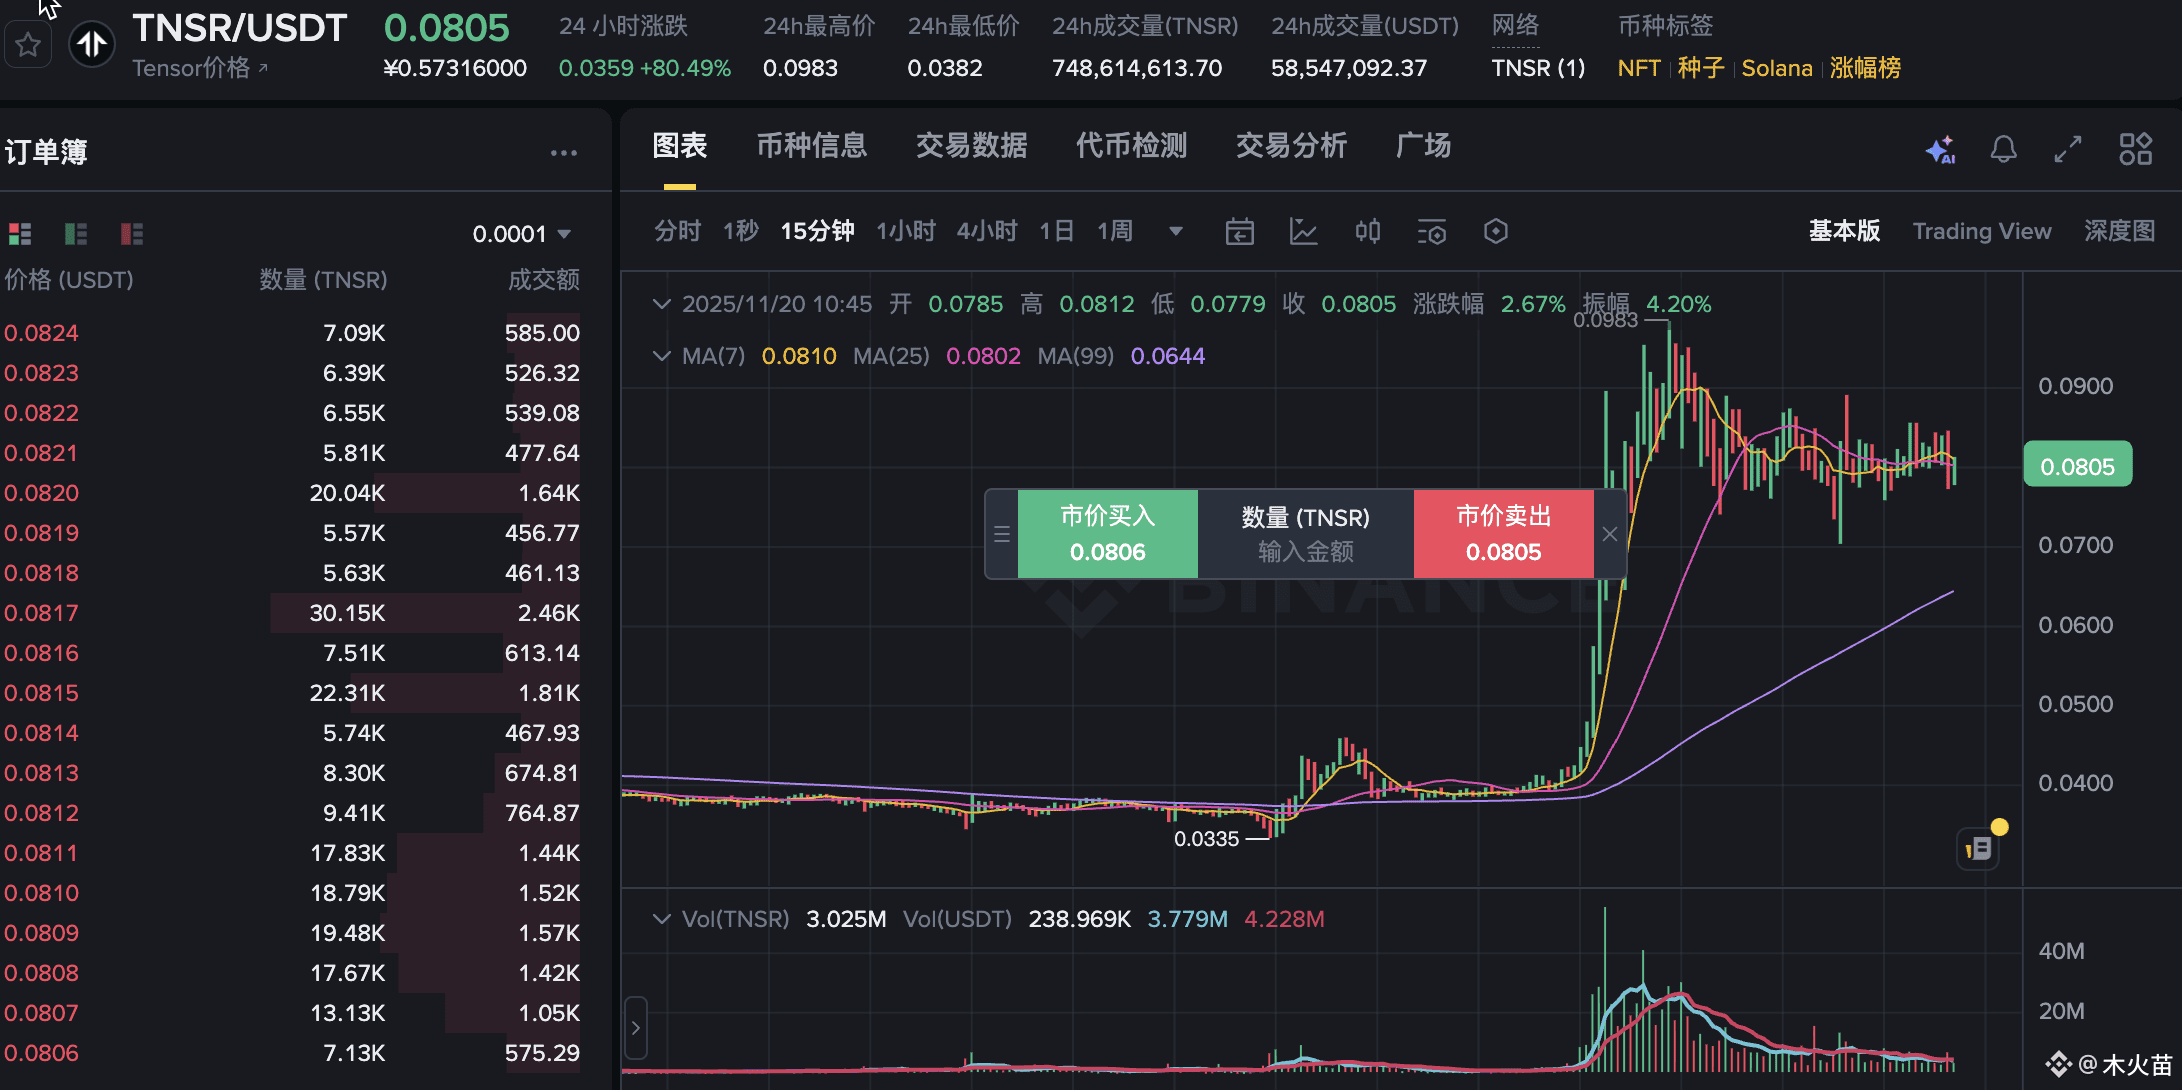Open the technical indicators chart icon

[x=1304, y=232]
